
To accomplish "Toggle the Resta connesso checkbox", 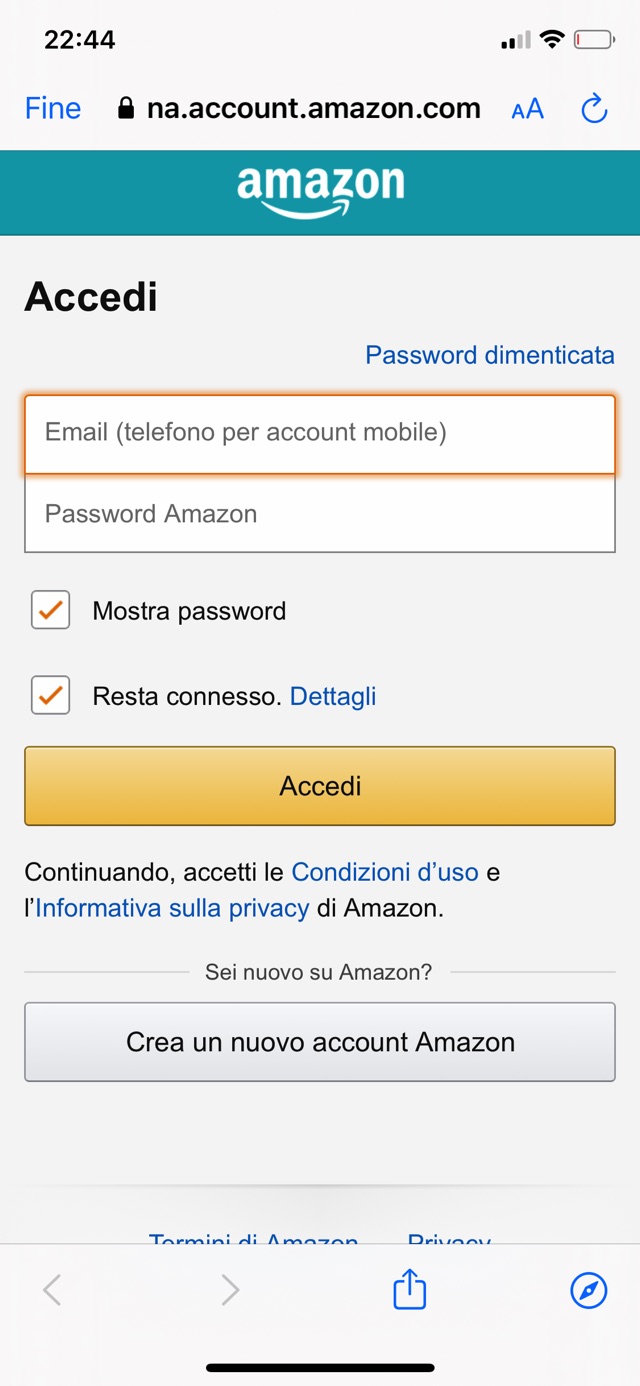I will click(50, 695).
